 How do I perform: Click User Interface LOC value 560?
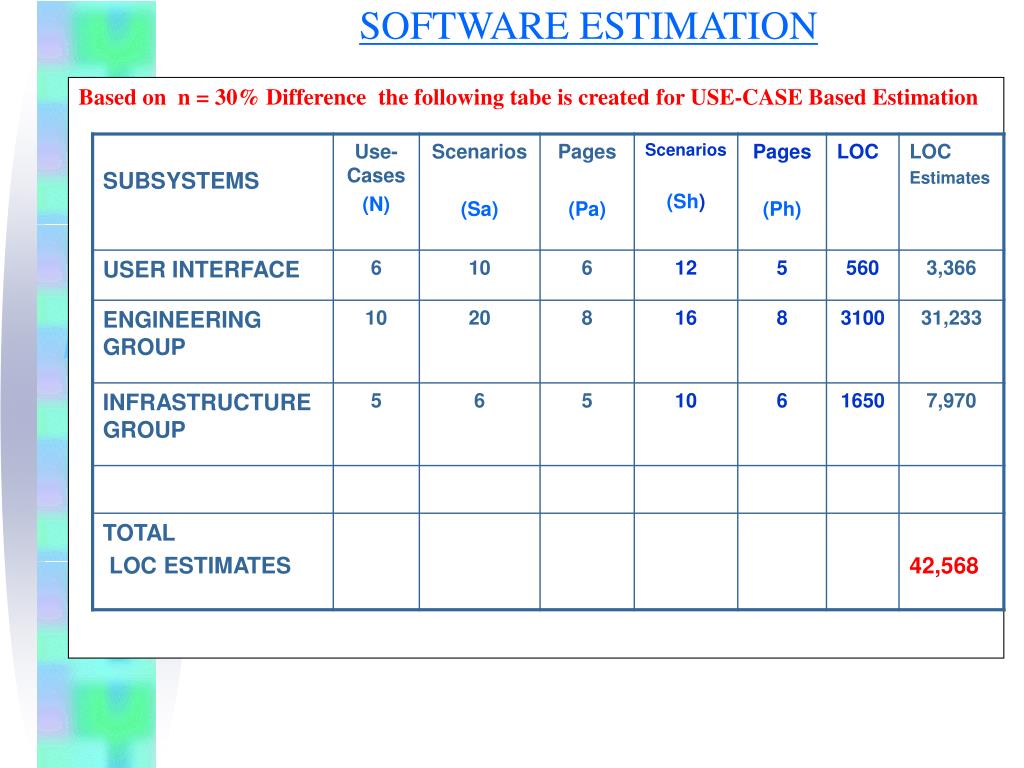coord(862,268)
